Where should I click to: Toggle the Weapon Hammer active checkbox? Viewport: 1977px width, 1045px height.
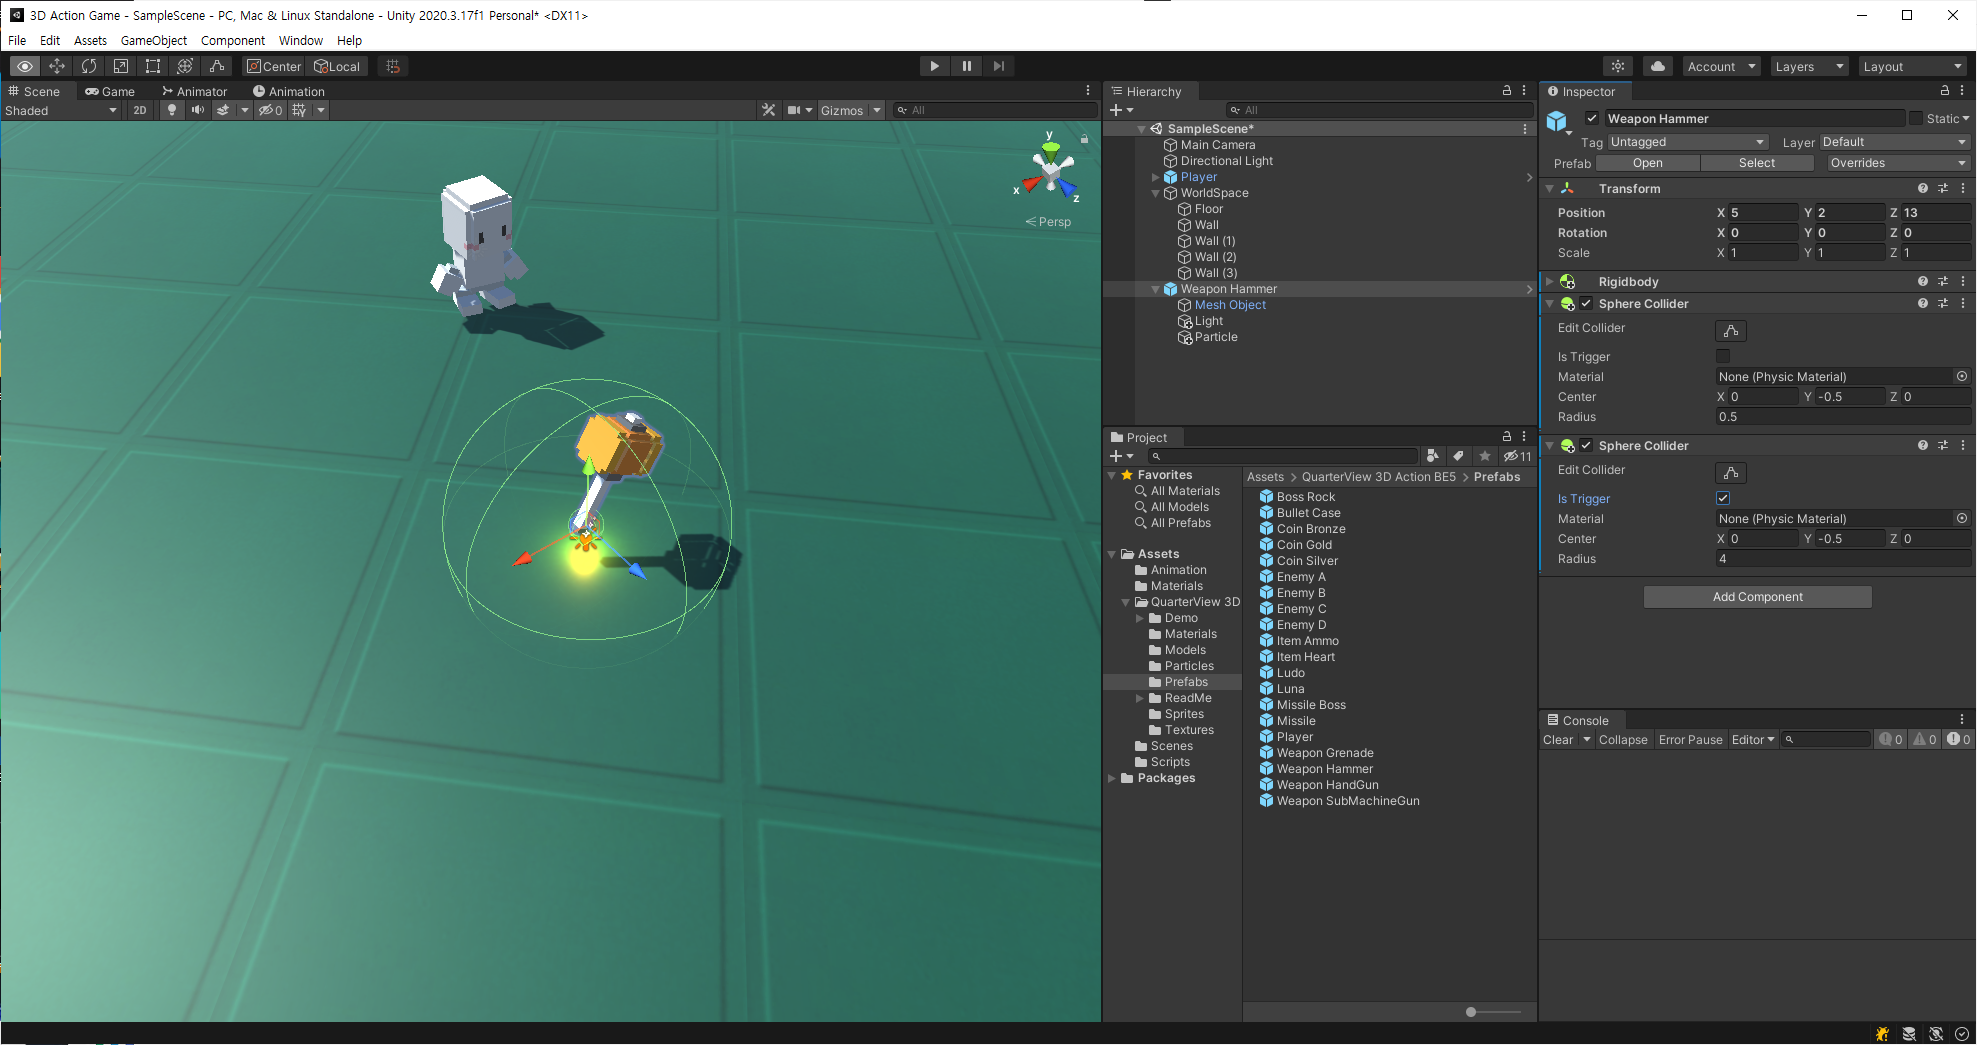pos(1592,118)
